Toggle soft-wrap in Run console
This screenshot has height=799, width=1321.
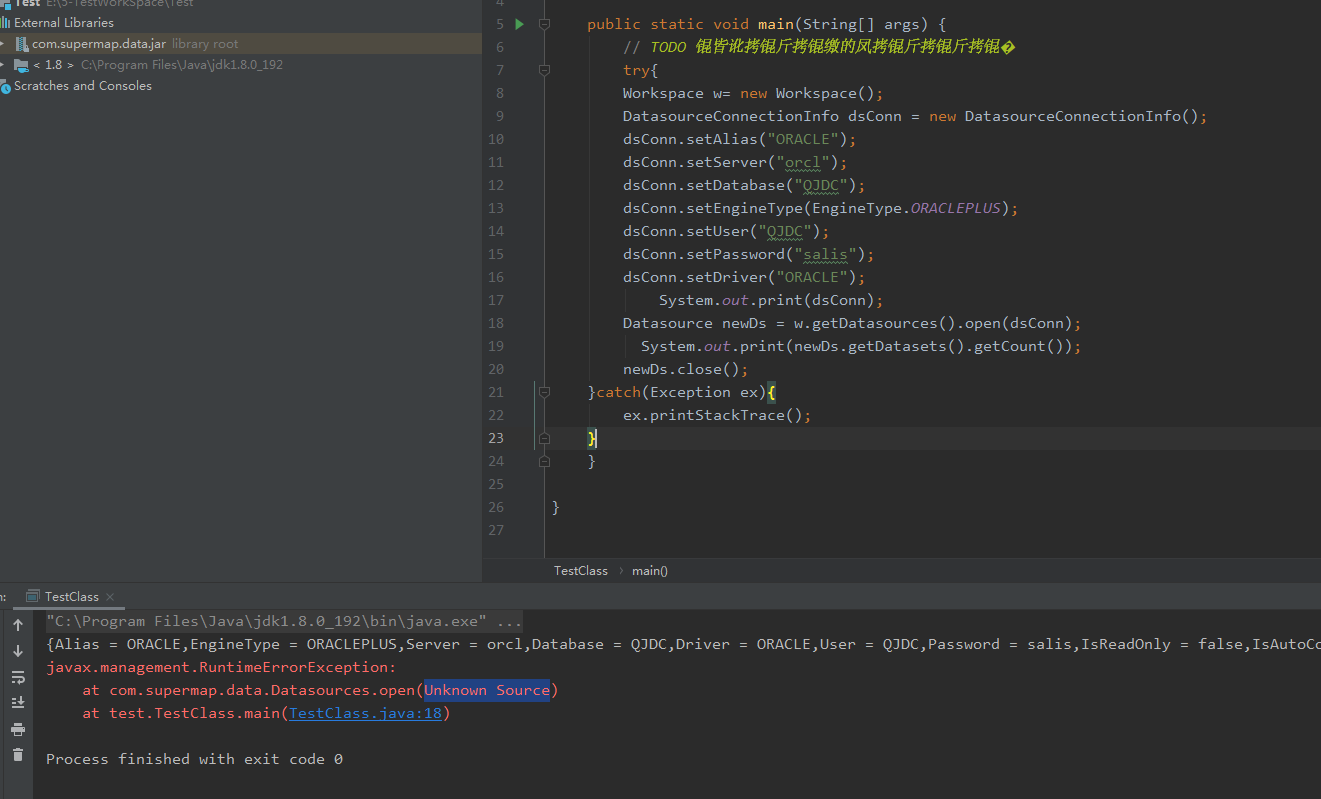pos(17,677)
